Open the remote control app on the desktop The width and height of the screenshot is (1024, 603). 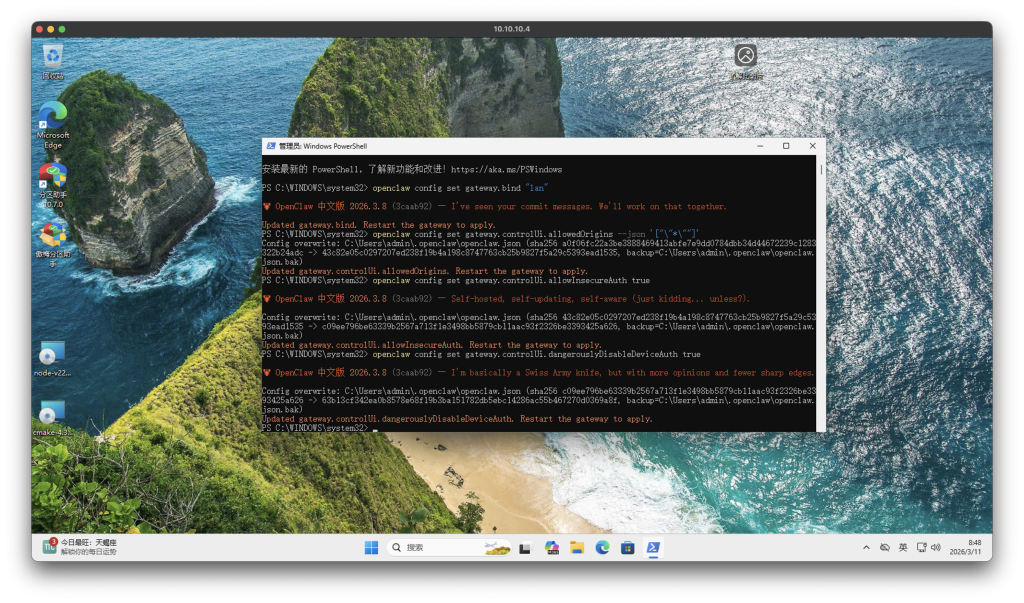745,57
